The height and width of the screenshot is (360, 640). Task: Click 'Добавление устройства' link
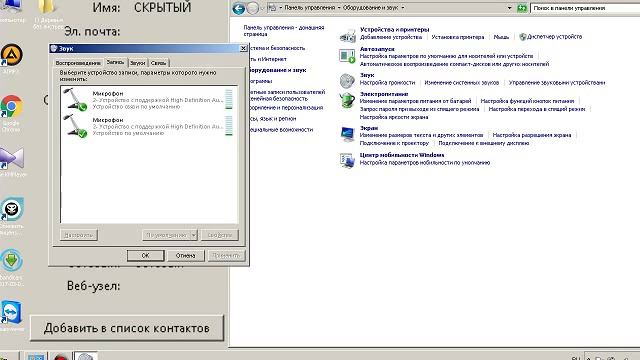[391, 37]
